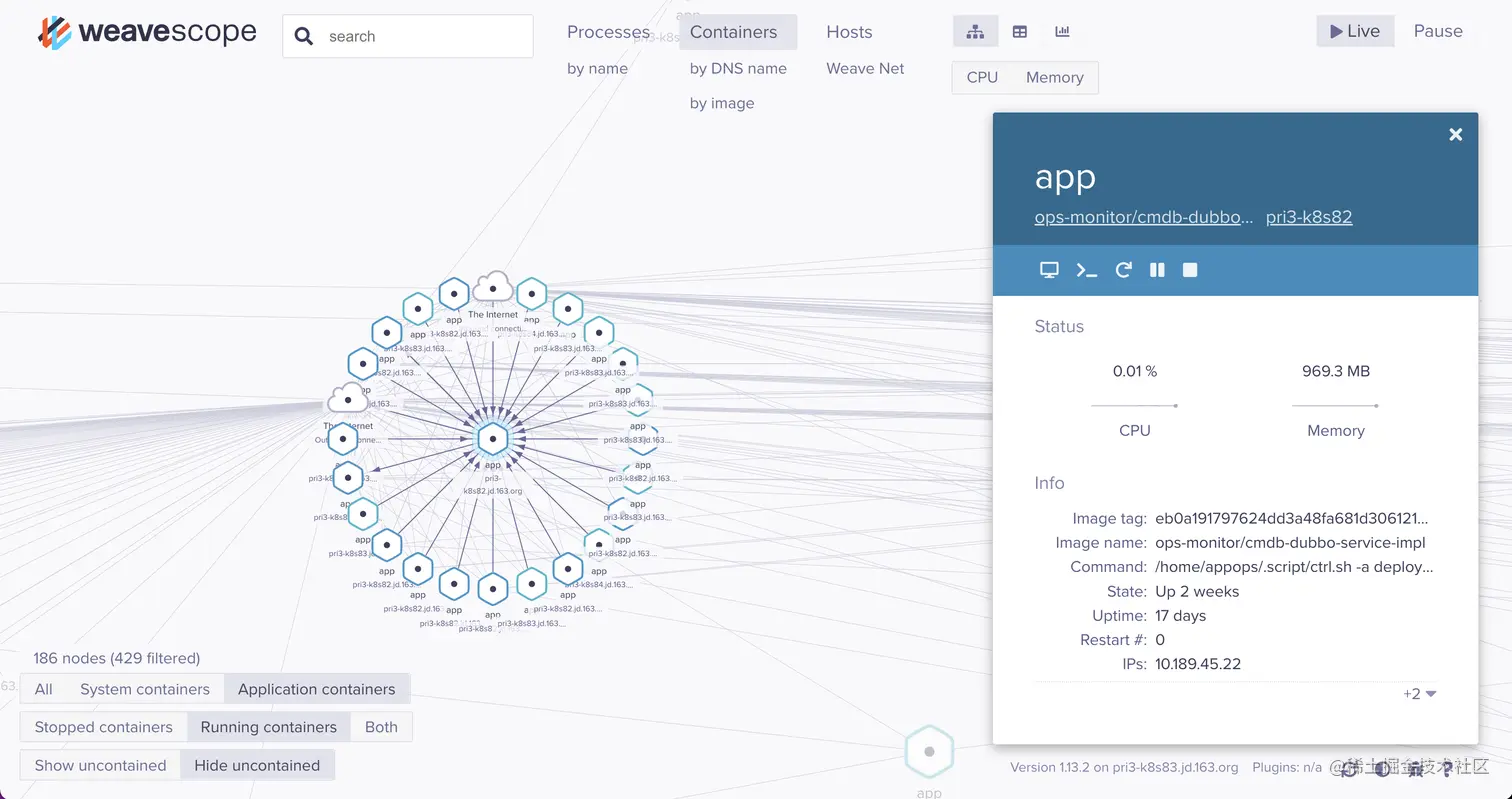This screenshot has width=1512, height=799.
Task: Select Hide uncontained option
Action: (x=257, y=765)
